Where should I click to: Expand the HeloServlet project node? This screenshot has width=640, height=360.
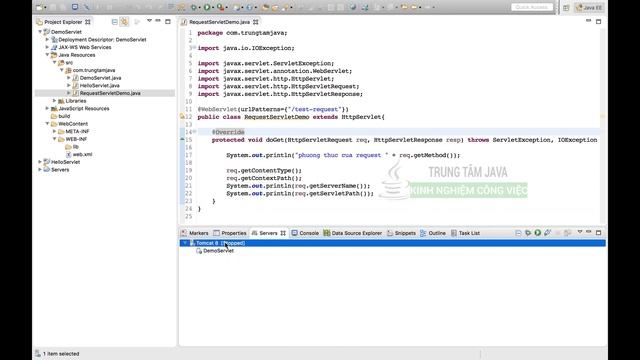40,162
